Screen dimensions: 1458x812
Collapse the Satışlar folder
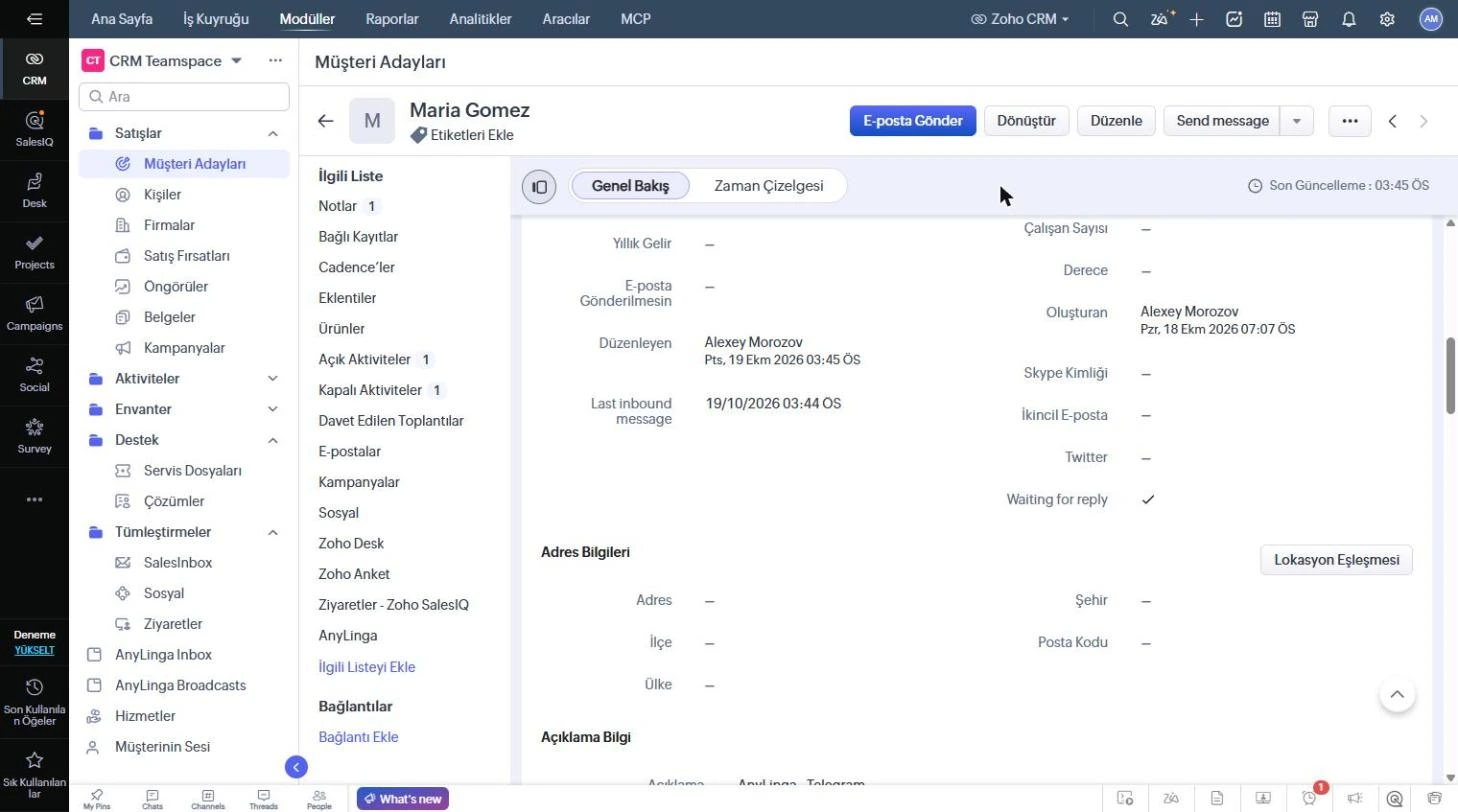point(272,133)
